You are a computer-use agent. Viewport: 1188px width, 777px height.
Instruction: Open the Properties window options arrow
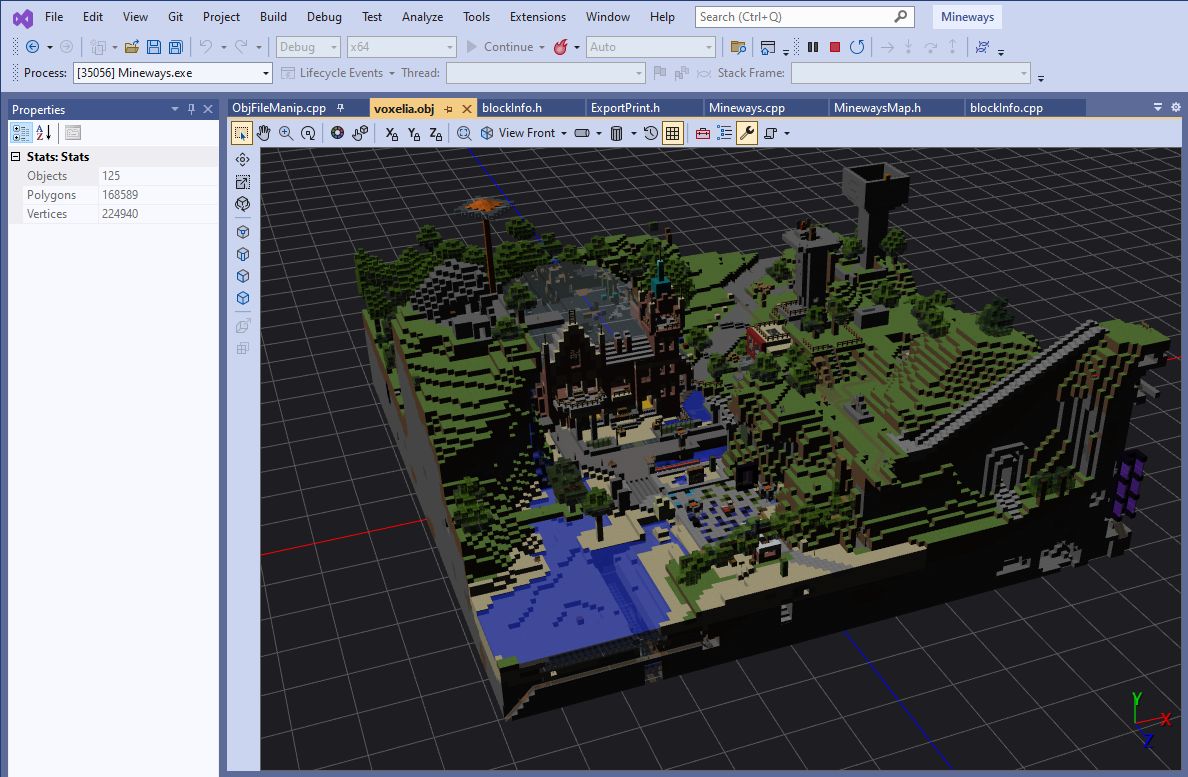175,109
